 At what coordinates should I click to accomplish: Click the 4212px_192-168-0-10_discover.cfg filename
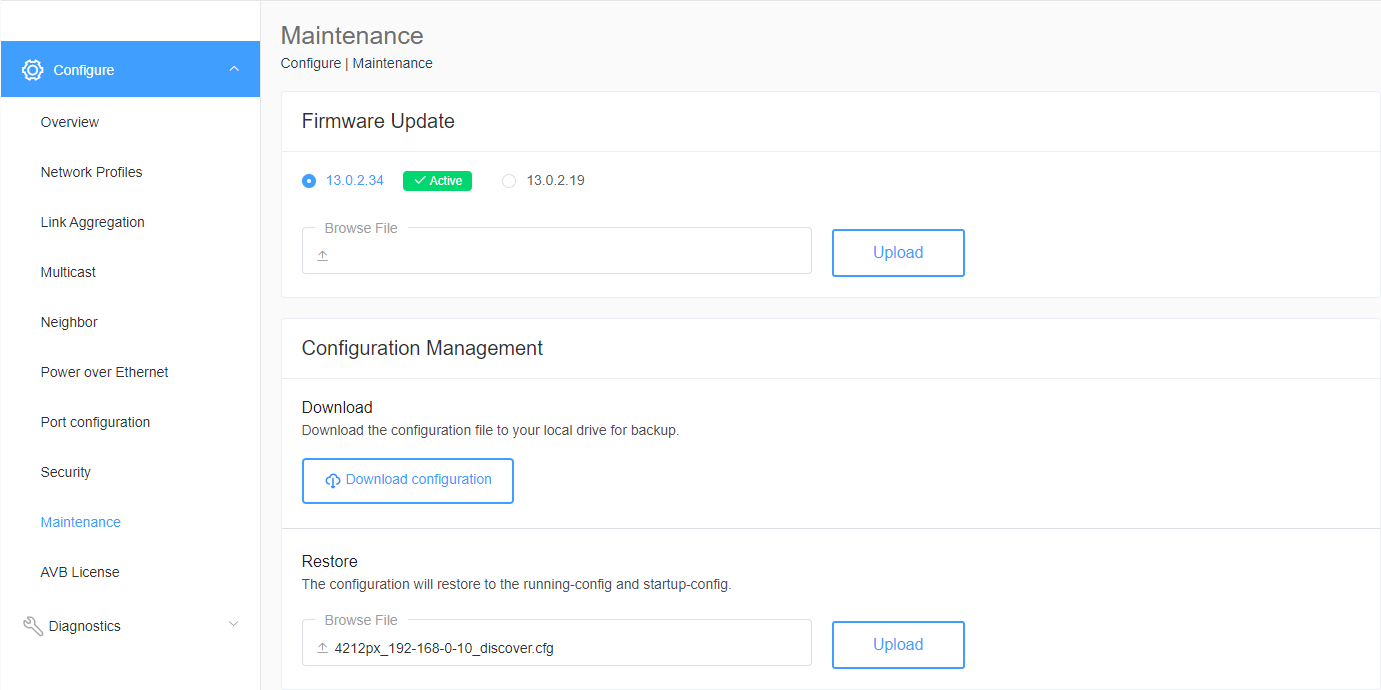pos(444,648)
